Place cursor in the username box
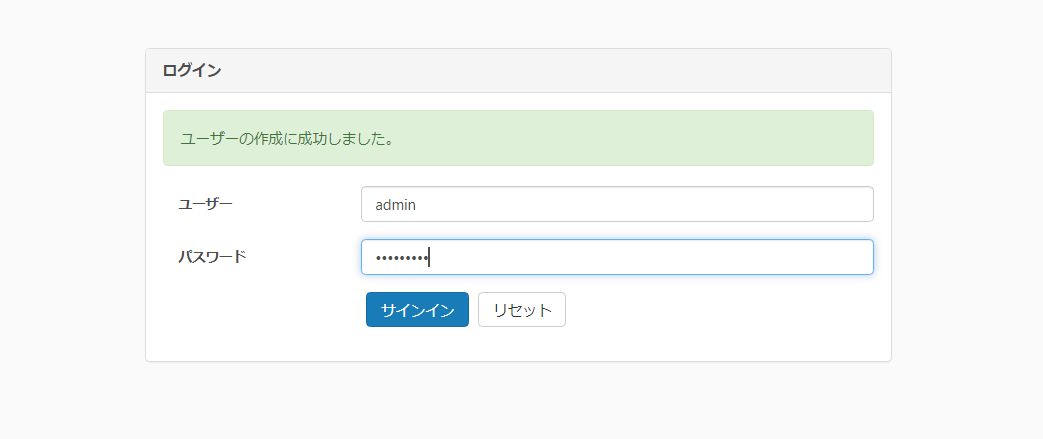The image size is (1043, 439). tap(617, 204)
